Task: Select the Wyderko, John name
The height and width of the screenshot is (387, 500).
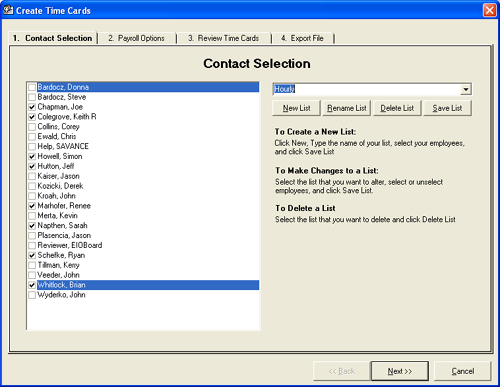Action: 61,295
